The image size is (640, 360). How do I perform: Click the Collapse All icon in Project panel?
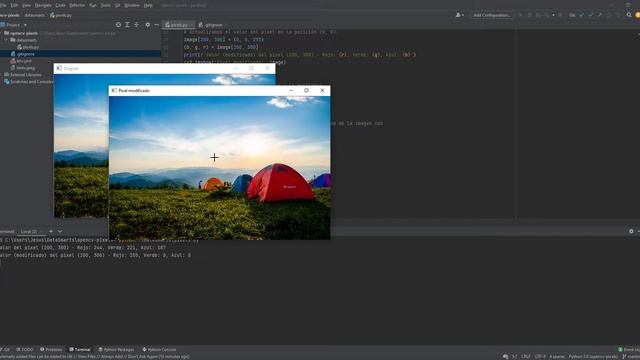(x=137, y=25)
